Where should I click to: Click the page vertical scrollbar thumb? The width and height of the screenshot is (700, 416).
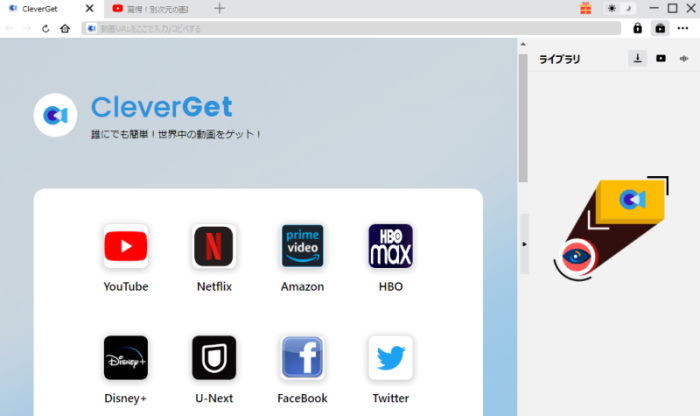(523, 118)
